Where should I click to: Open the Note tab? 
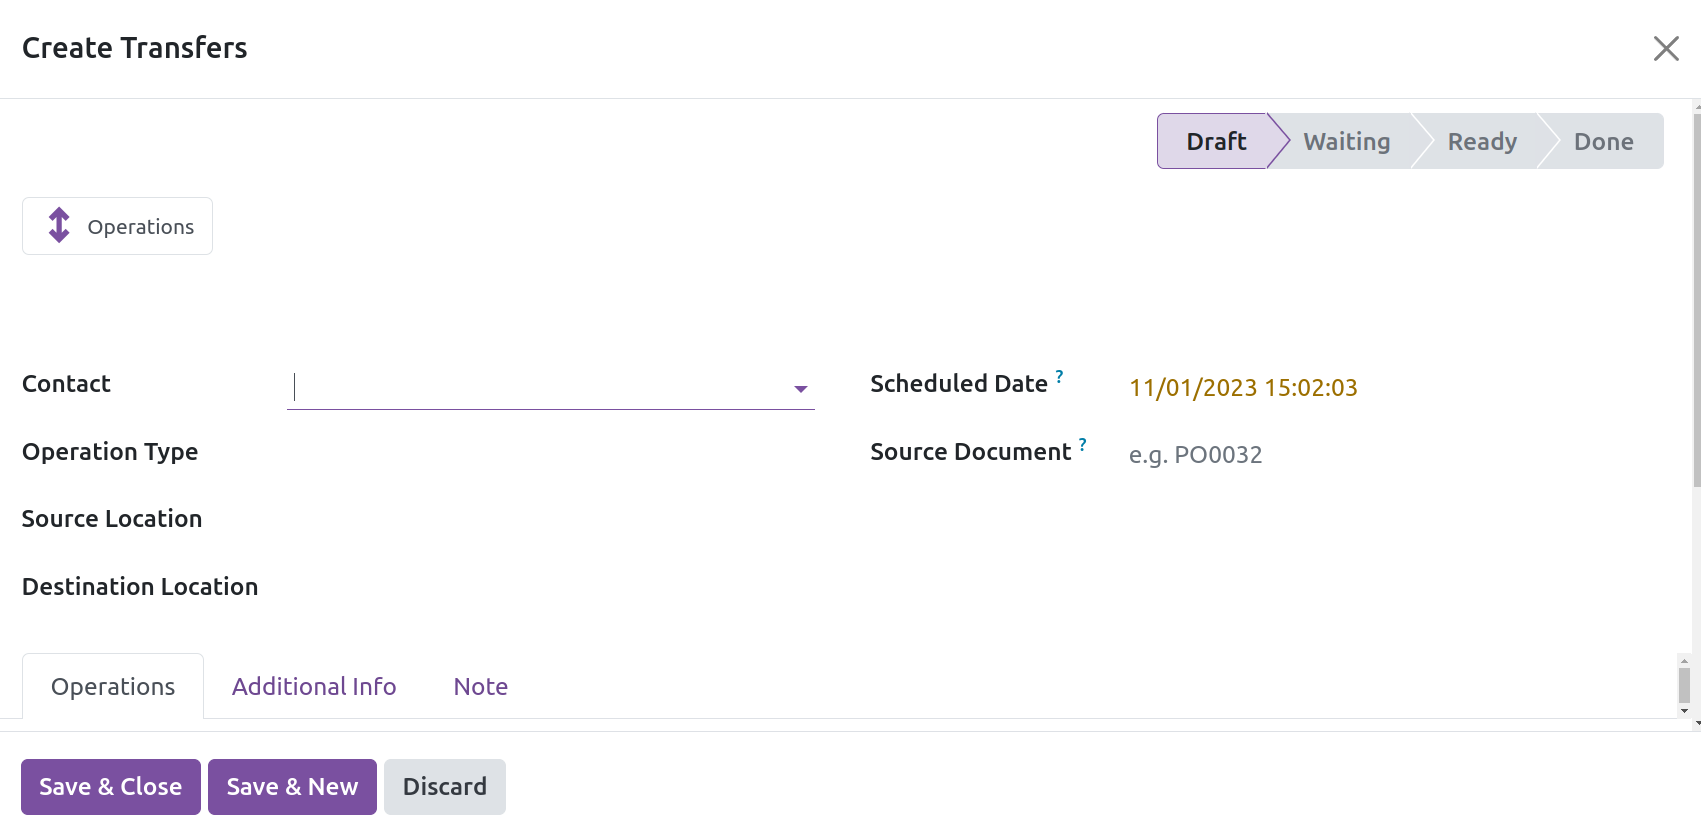[x=480, y=687]
